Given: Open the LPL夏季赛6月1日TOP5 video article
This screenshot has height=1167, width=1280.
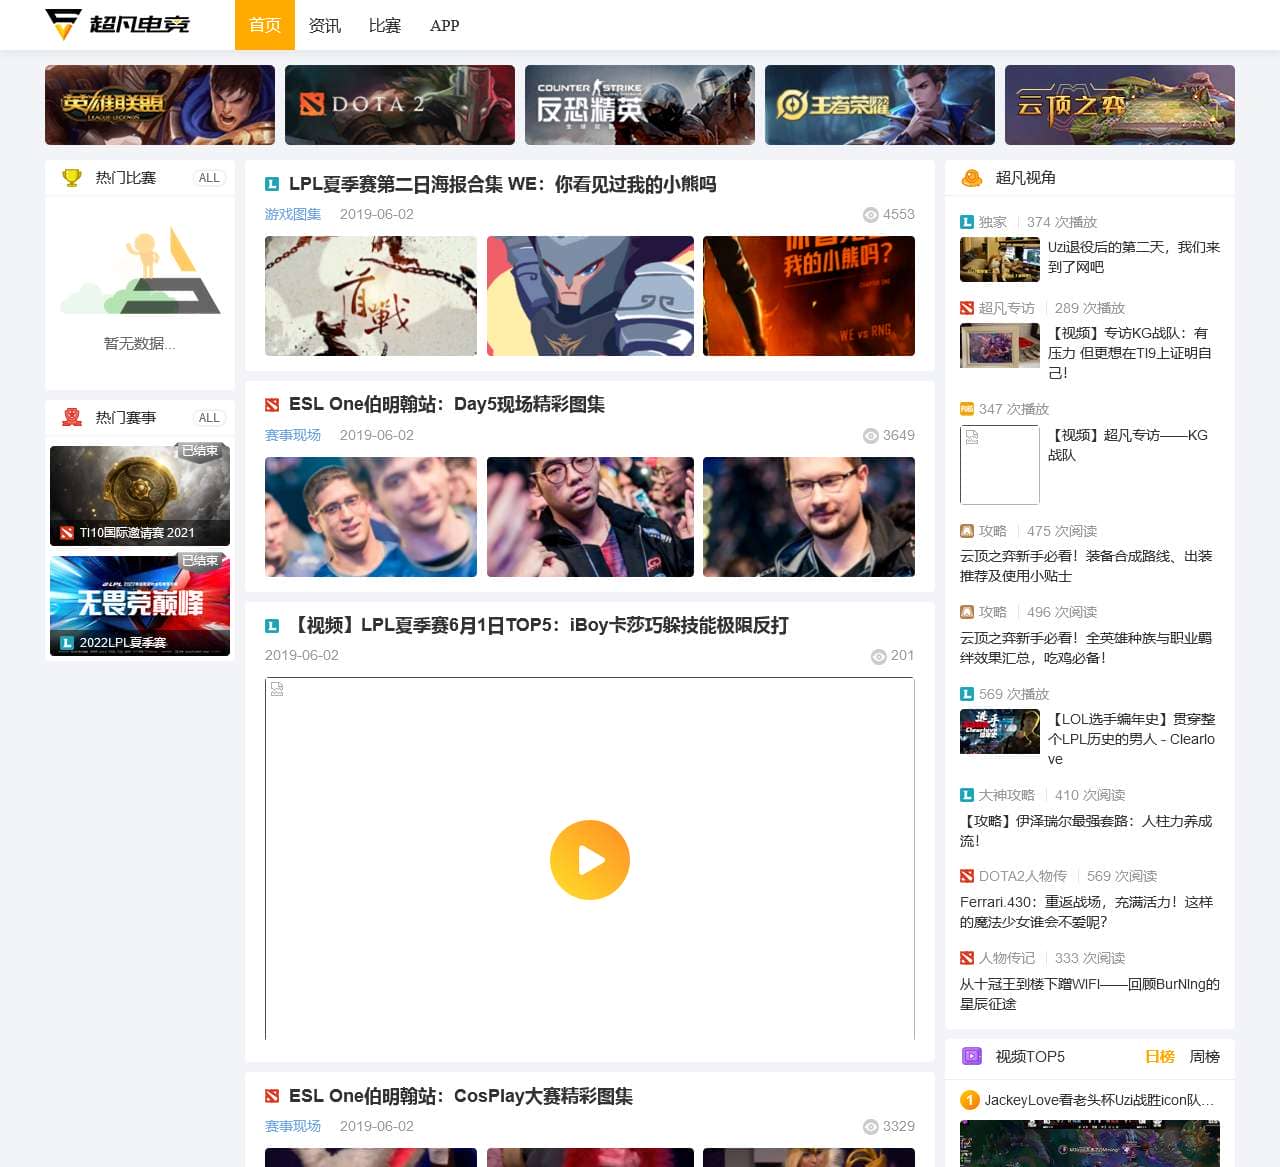Looking at the screenshot, I should 539,625.
